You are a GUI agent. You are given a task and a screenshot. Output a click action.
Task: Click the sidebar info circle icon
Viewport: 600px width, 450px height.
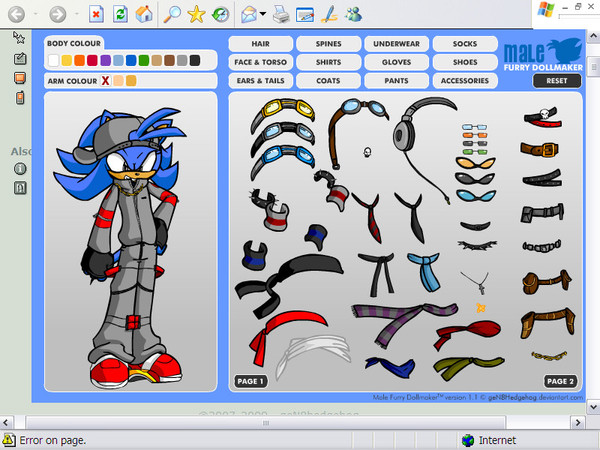(20, 168)
